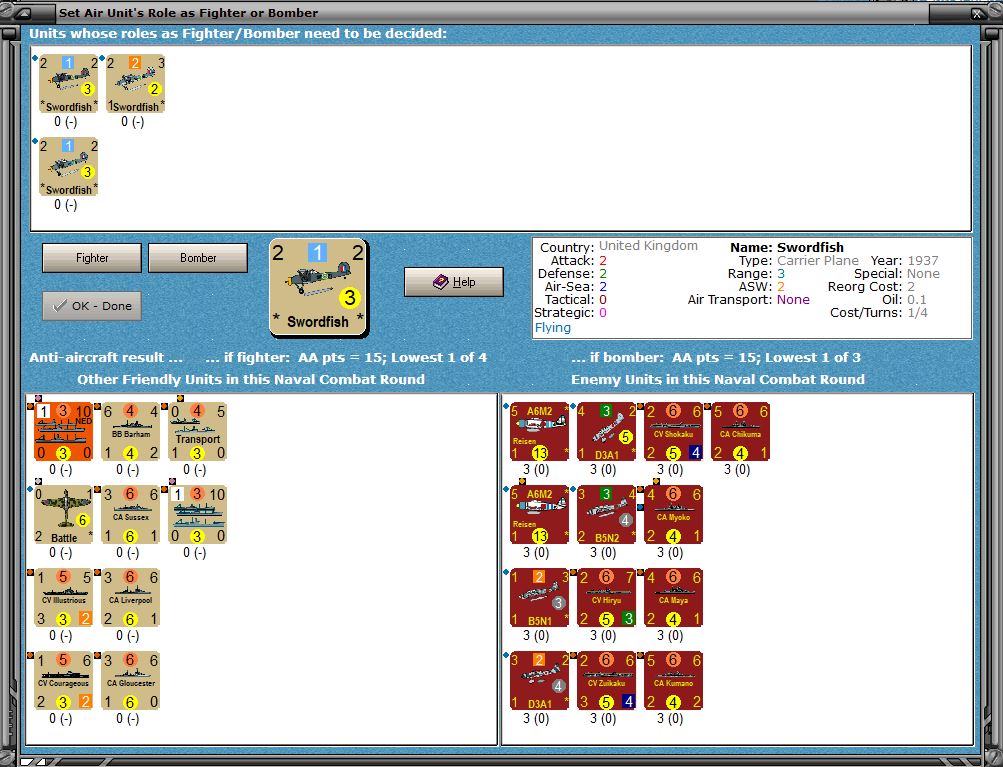
Task: Click the 'Year: 1937' value
Action: pyautogui.click(x=904, y=260)
